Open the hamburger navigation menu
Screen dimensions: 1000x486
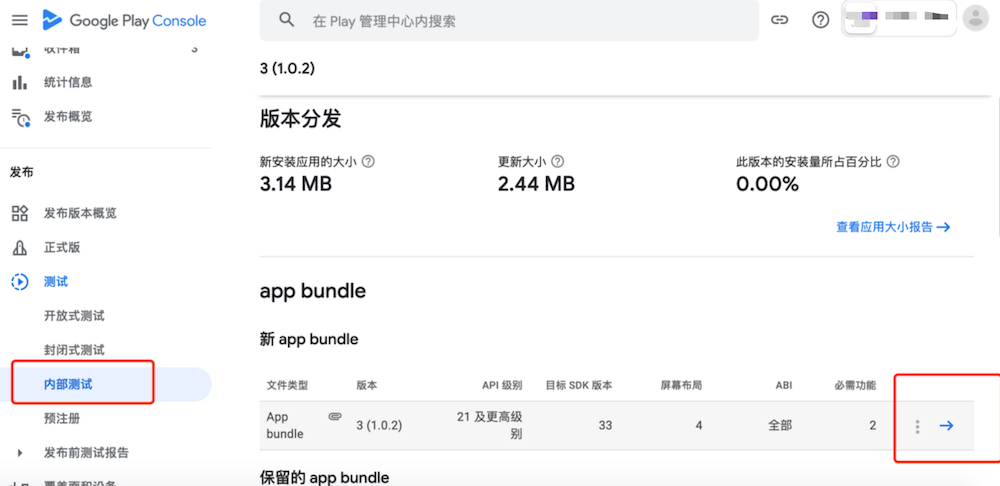tap(20, 20)
